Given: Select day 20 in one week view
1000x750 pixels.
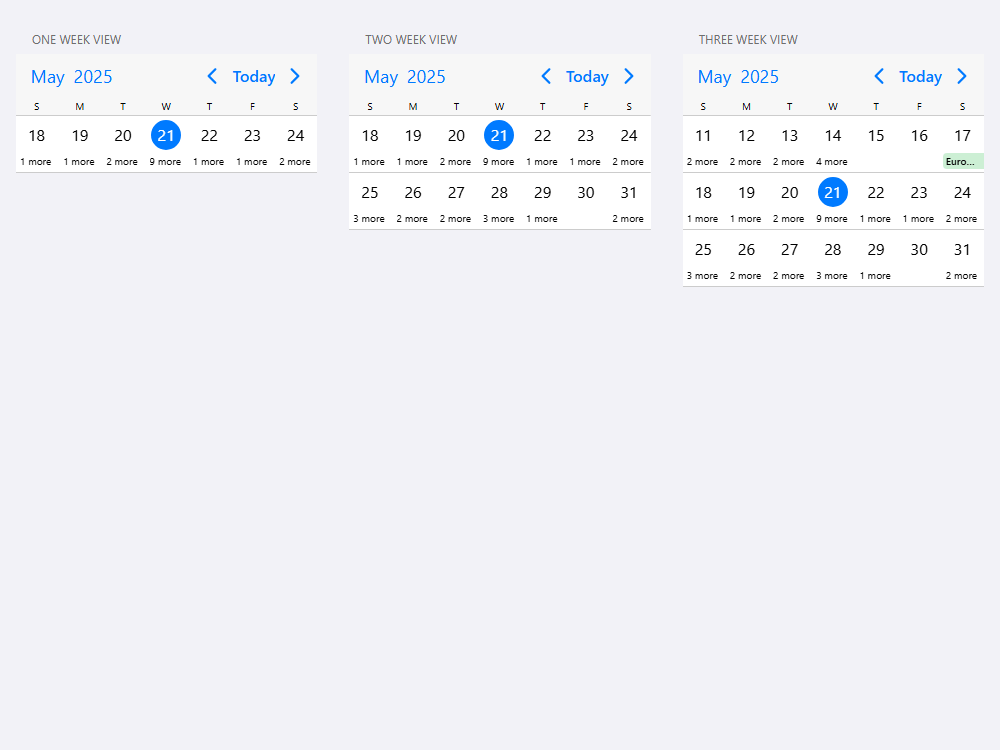Looking at the screenshot, I should click(123, 135).
